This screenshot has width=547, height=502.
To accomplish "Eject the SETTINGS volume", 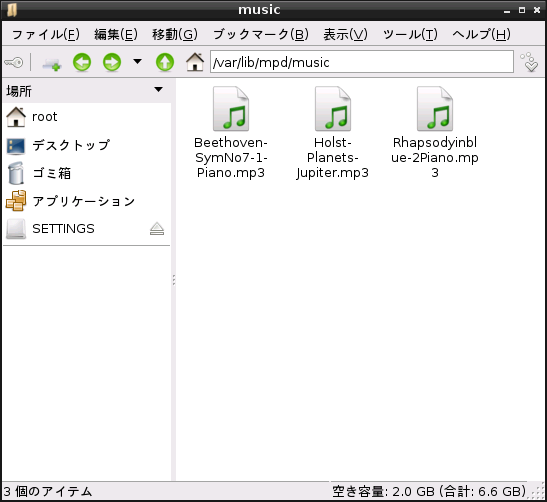I will click(157, 229).
